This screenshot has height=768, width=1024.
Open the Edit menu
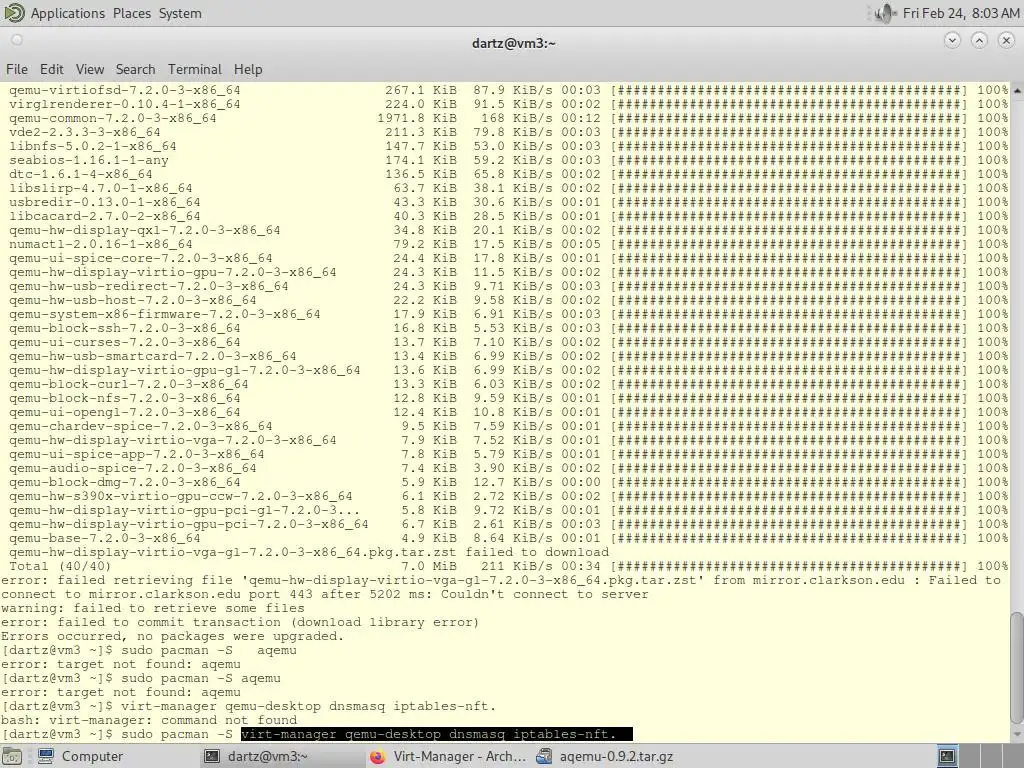[x=52, y=69]
